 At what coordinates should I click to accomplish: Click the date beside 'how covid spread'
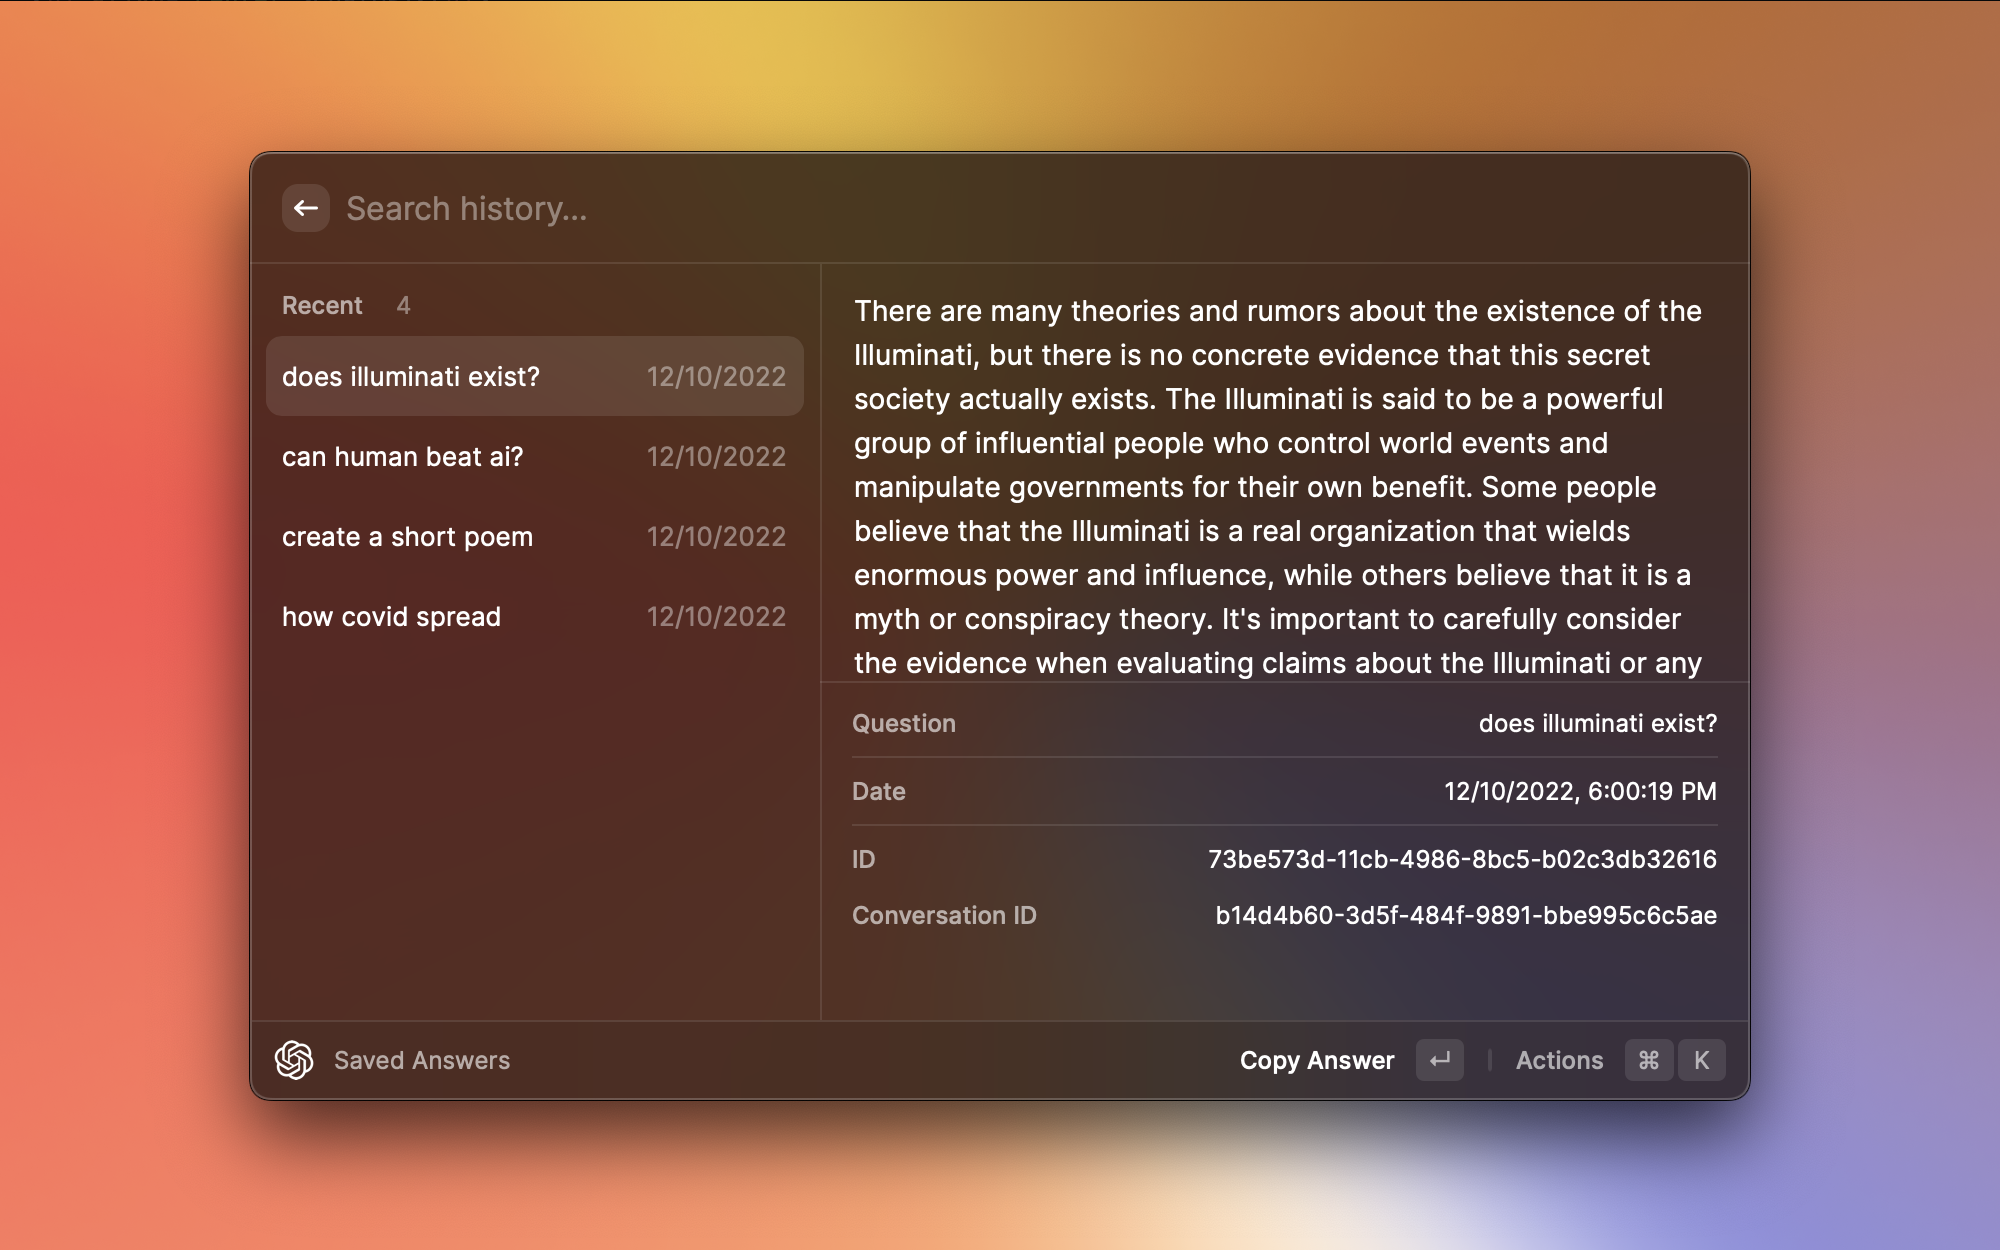click(716, 617)
